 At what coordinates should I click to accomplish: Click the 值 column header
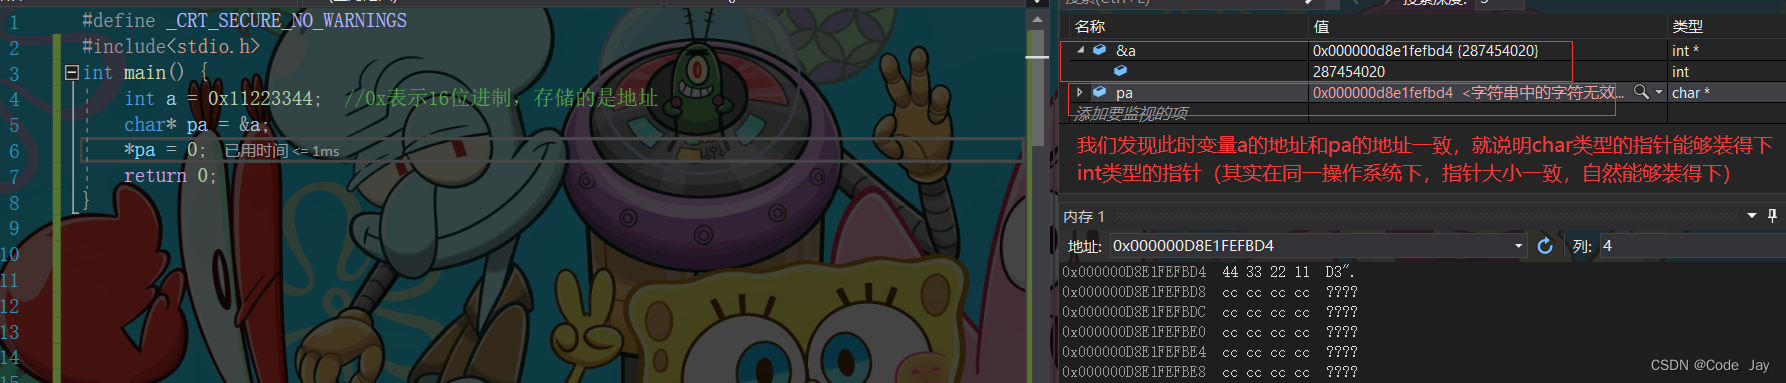1321,27
